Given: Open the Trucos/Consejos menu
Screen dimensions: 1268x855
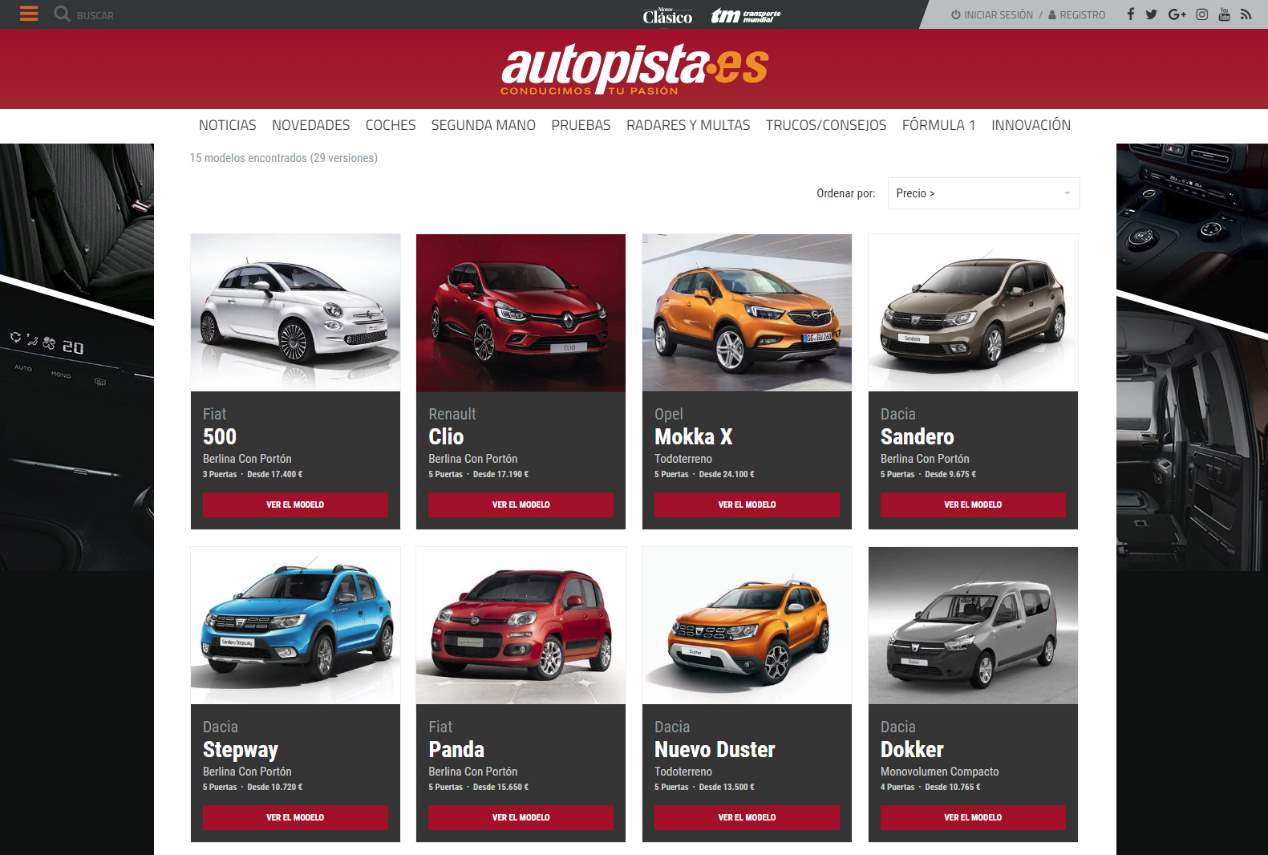Looking at the screenshot, I should [826, 125].
